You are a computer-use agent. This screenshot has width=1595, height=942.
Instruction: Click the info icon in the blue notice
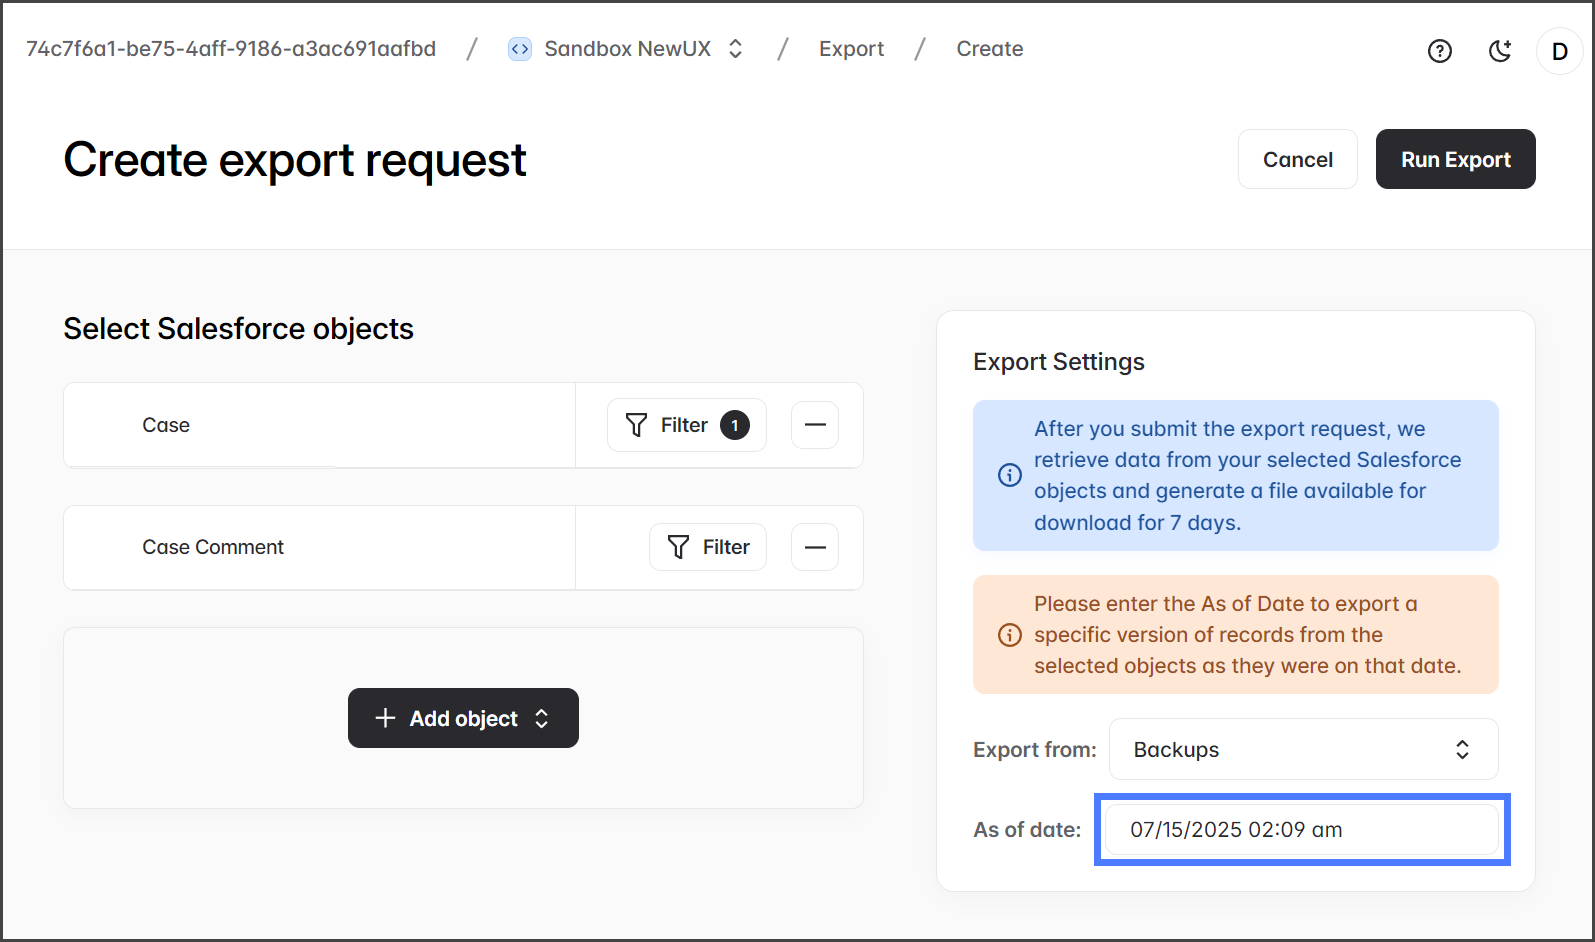coord(1010,475)
